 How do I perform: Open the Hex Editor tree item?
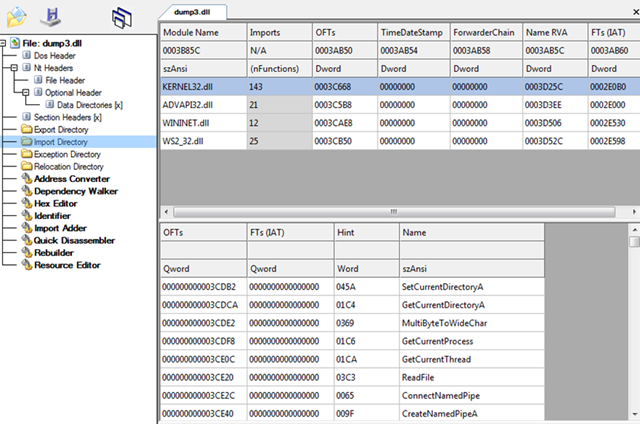click(56, 203)
